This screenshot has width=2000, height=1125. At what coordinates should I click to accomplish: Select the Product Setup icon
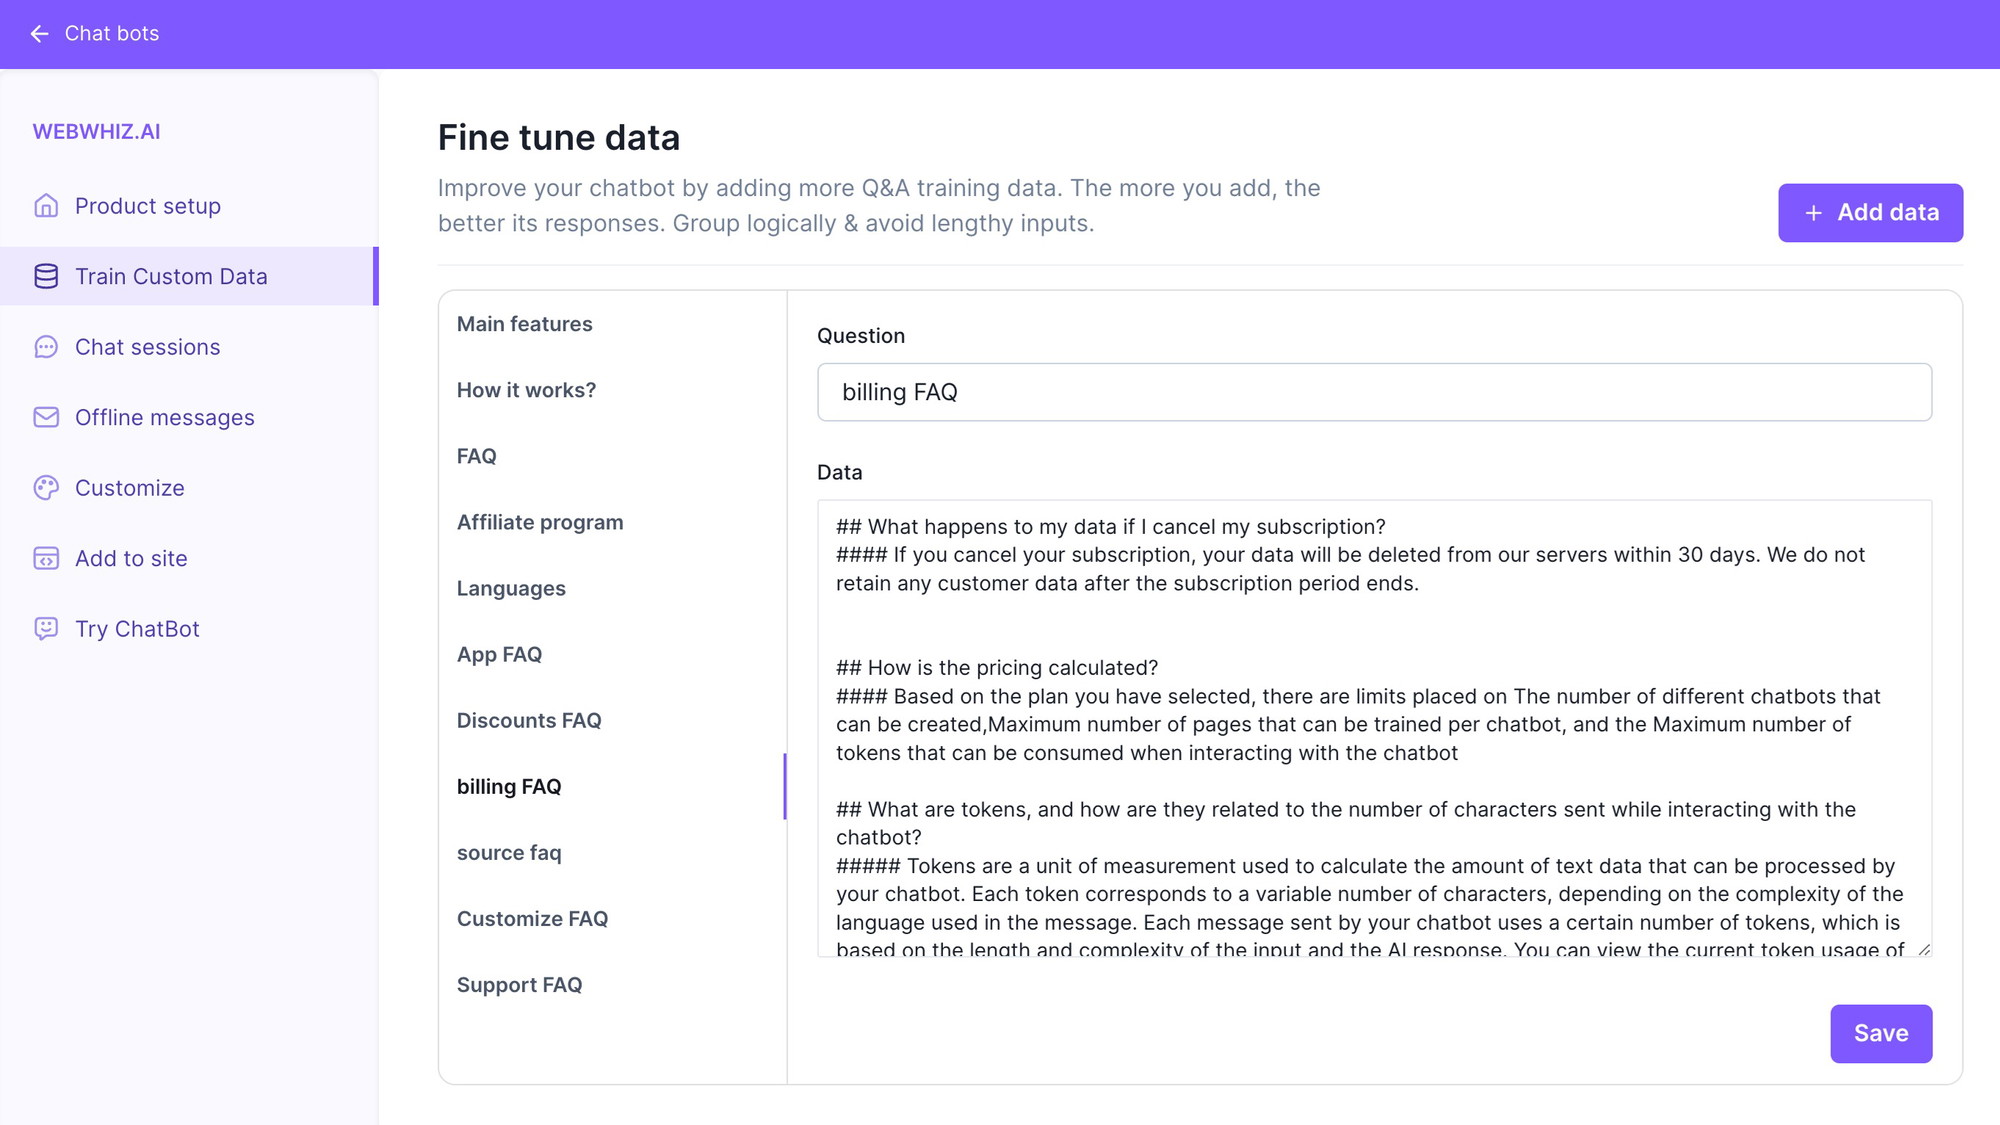45,205
